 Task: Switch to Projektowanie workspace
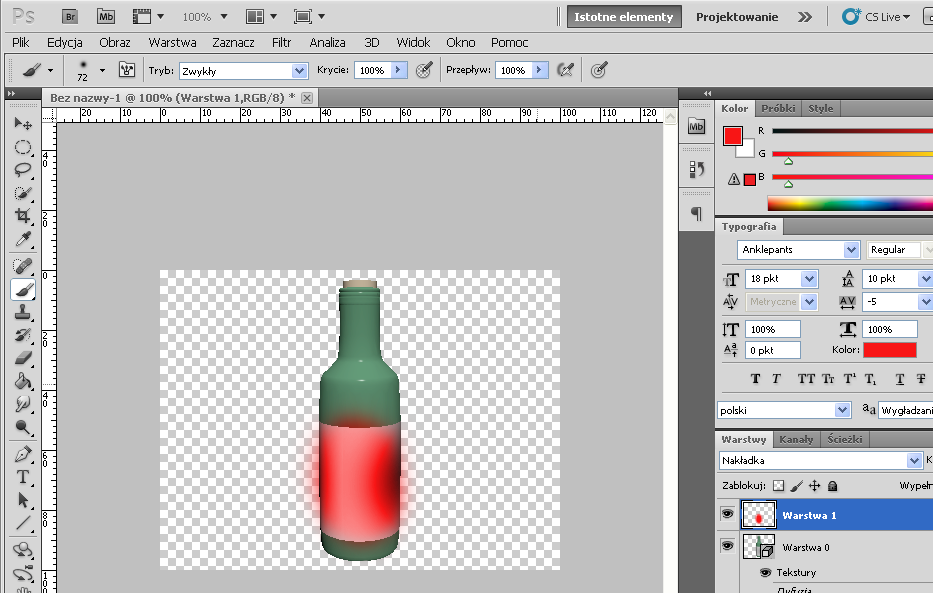coord(737,17)
